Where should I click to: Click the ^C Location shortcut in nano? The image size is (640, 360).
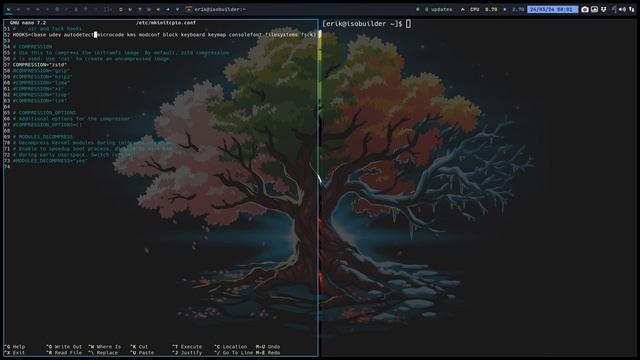click(x=231, y=347)
